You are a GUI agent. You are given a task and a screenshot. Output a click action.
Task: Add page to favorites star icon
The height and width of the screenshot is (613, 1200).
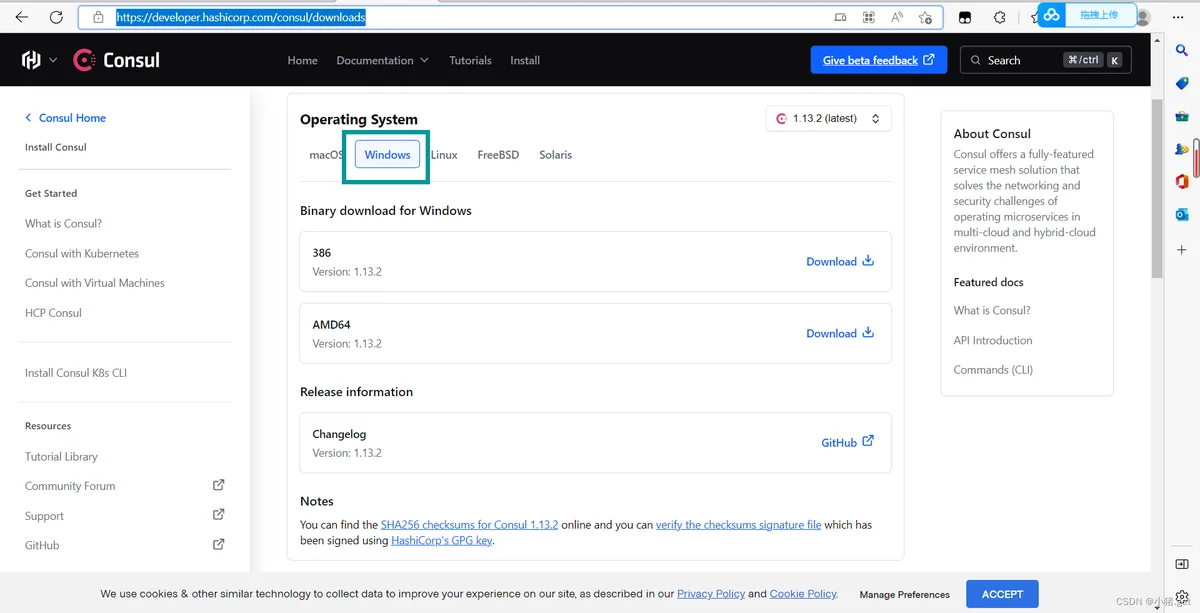[x=925, y=17]
